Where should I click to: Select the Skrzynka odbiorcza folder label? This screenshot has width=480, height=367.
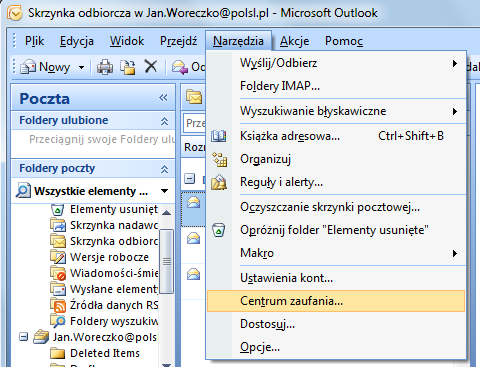click(114, 241)
